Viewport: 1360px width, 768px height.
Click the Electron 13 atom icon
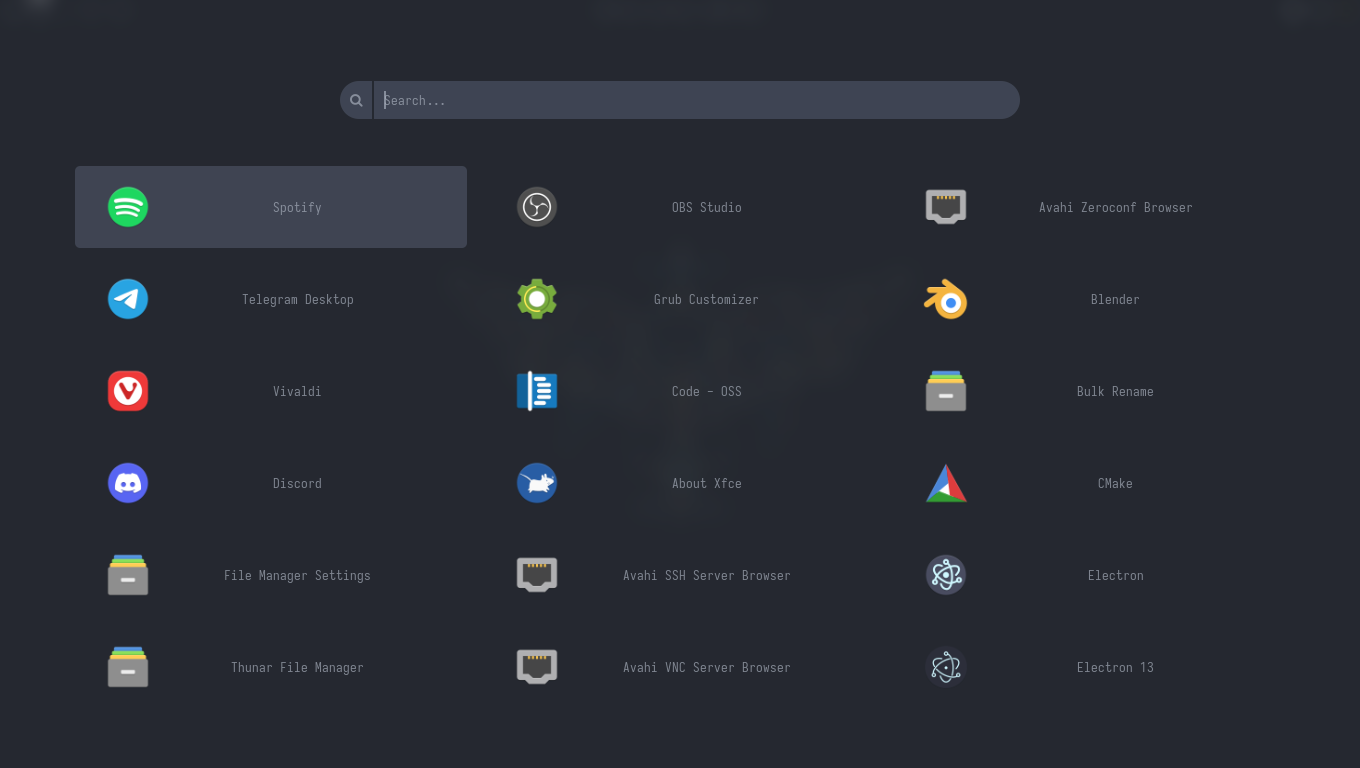[x=946, y=667]
